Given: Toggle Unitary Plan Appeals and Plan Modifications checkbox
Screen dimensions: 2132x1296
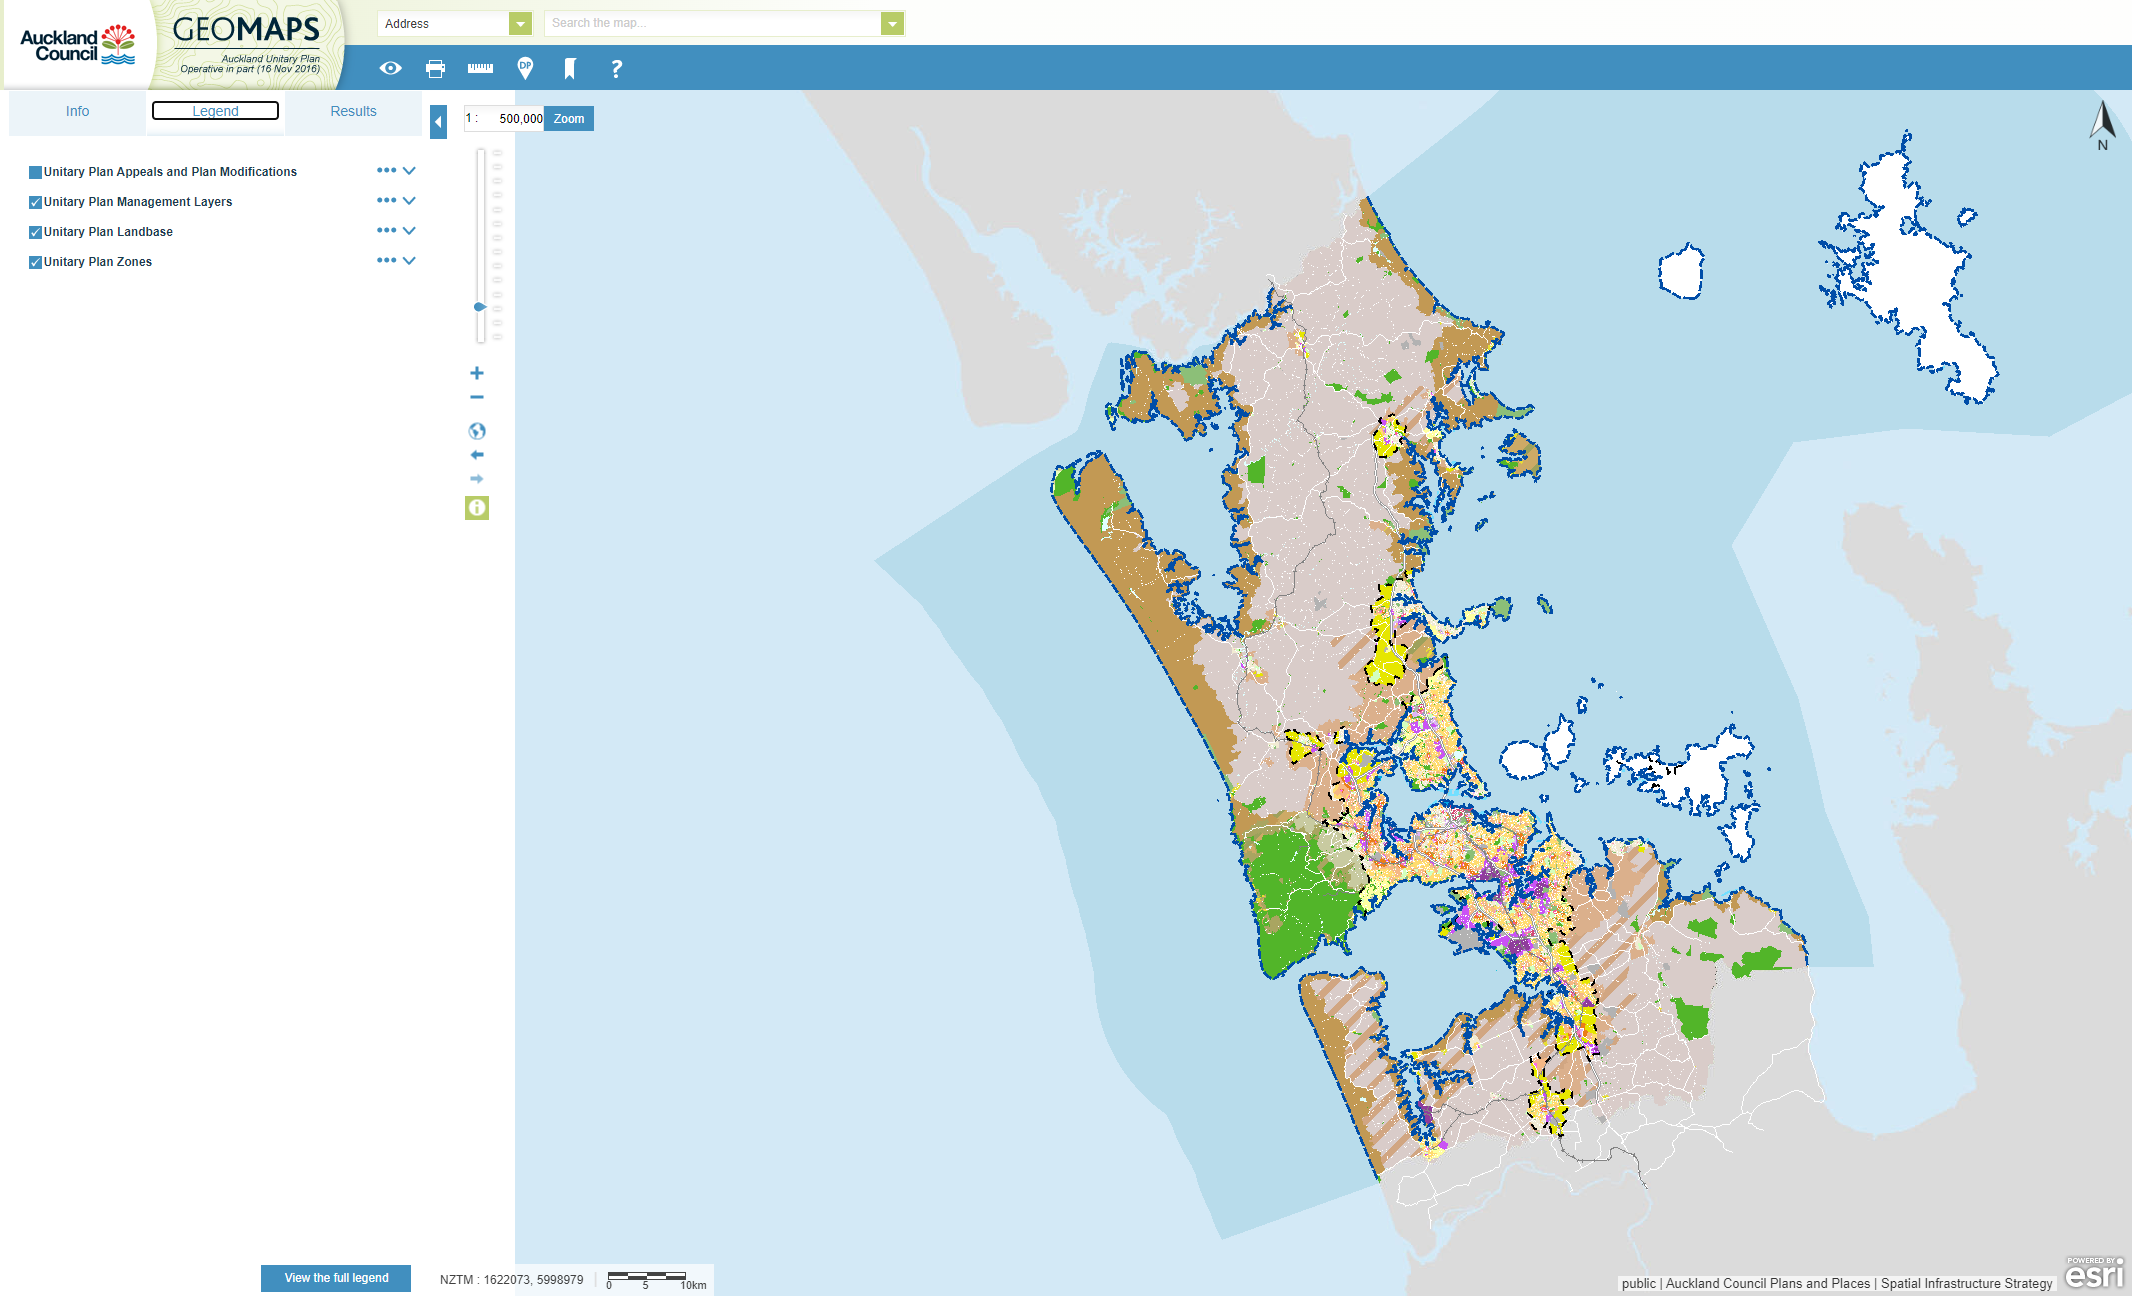Looking at the screenshot, I should [x=35, y=172].
